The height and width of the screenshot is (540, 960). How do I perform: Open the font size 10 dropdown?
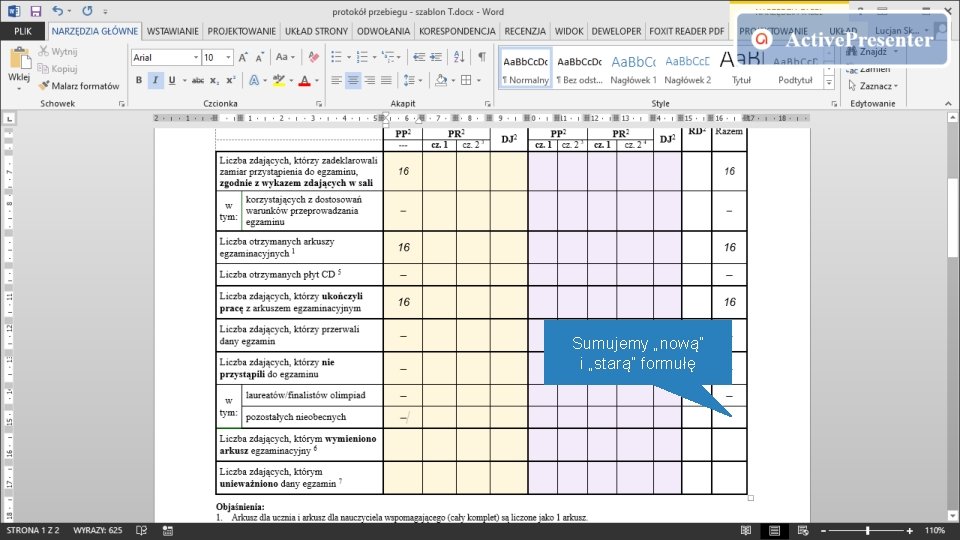click(x=228, y=57)
